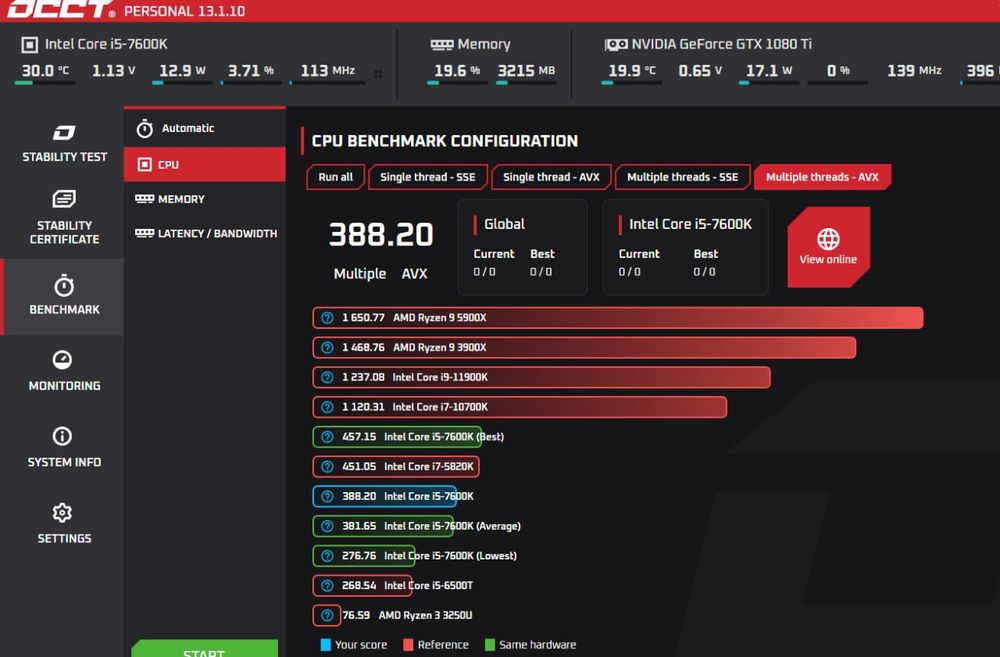This screenshot has width=1000, height=657.
Task: Click the Same hardware legend entry
Action: (x=531, y=645)
